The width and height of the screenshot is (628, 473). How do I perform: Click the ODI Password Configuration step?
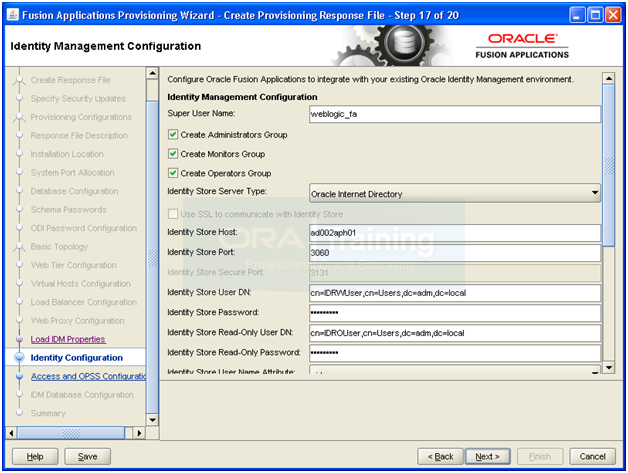pos(84,228)
